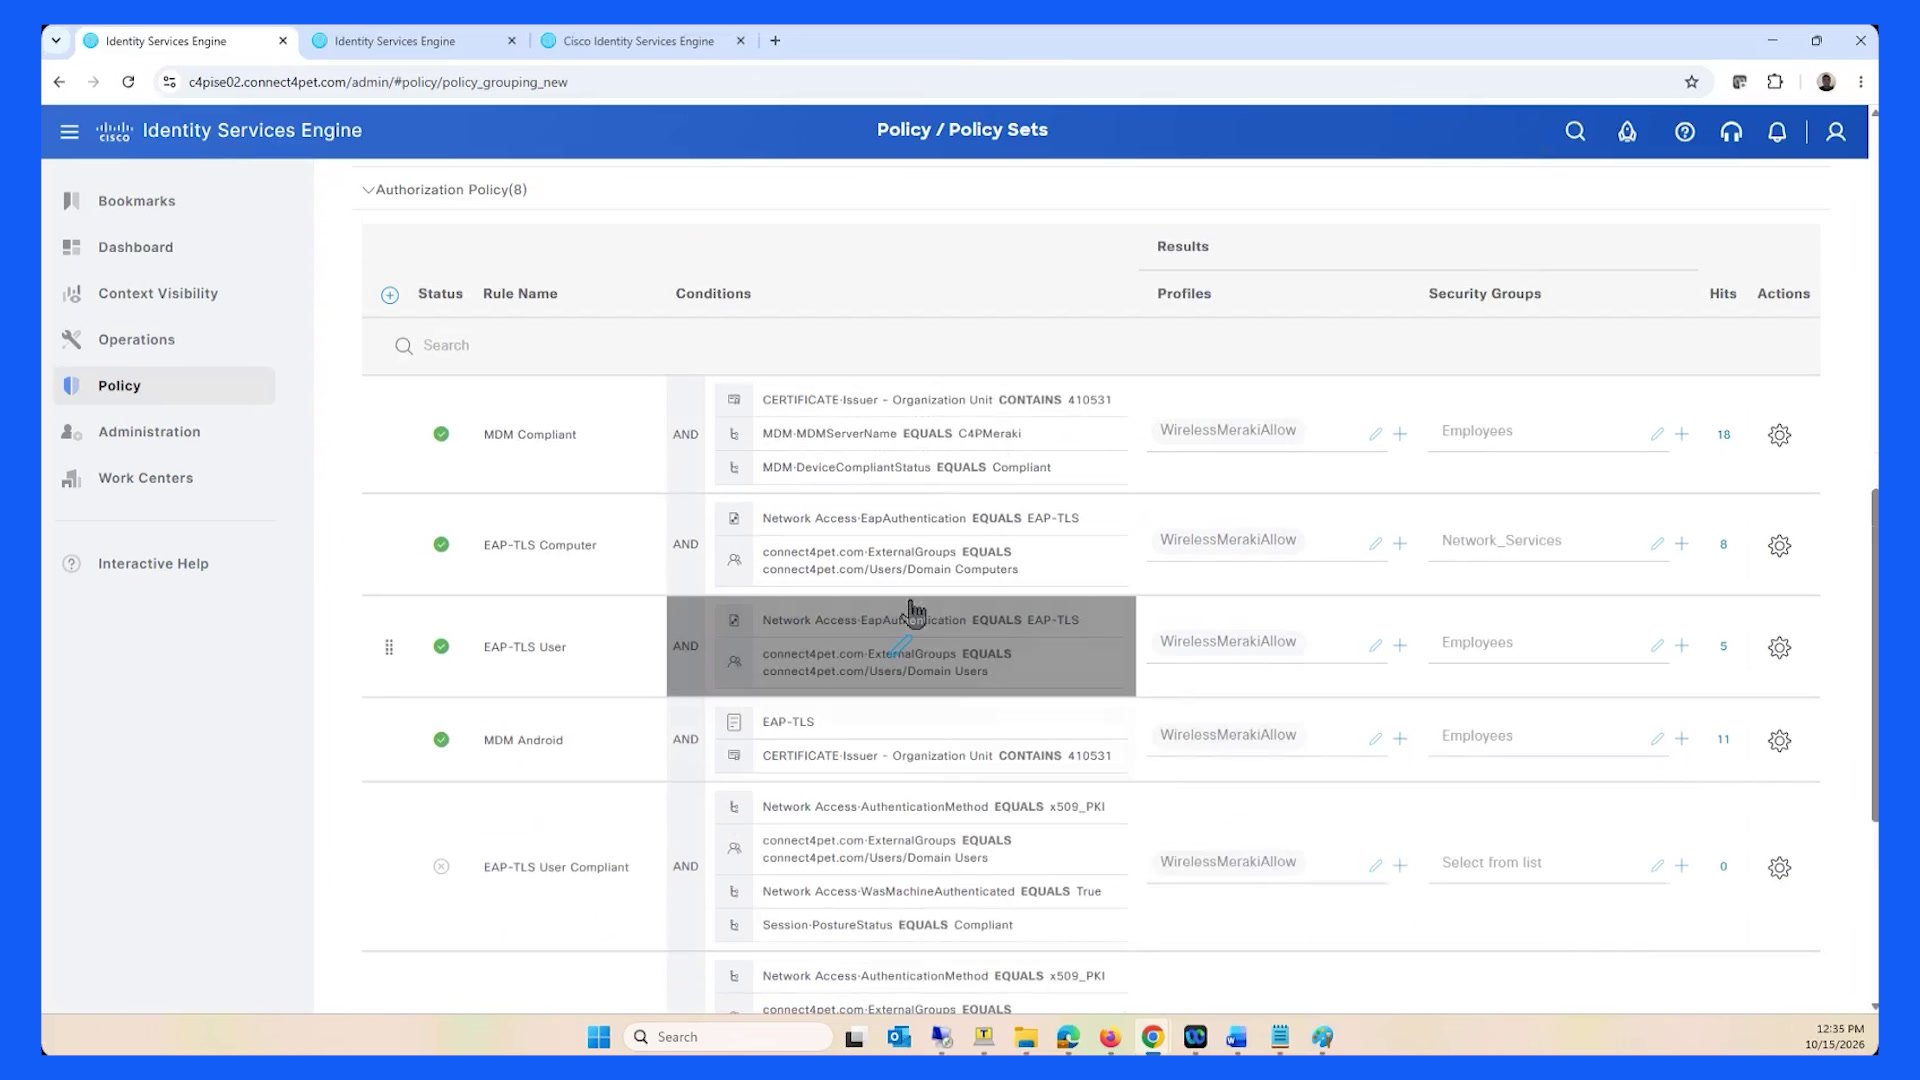
Task: Open gear actions for EAP-TLS Computer rule
Action: tap(1779, 545)
